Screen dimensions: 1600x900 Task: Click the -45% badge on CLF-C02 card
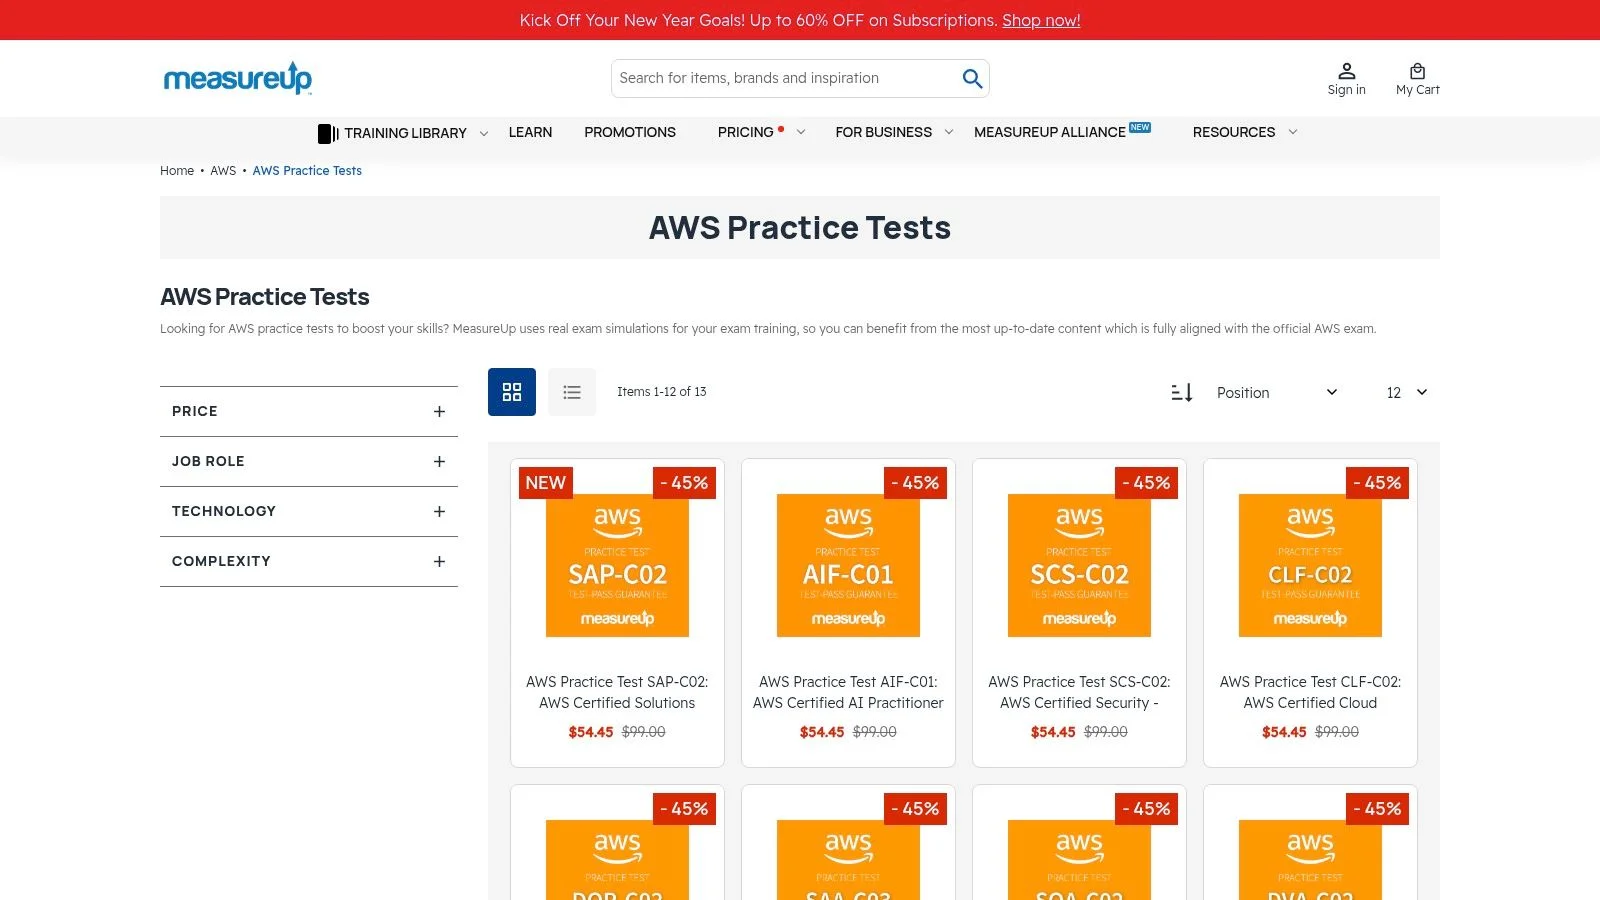1377,482
